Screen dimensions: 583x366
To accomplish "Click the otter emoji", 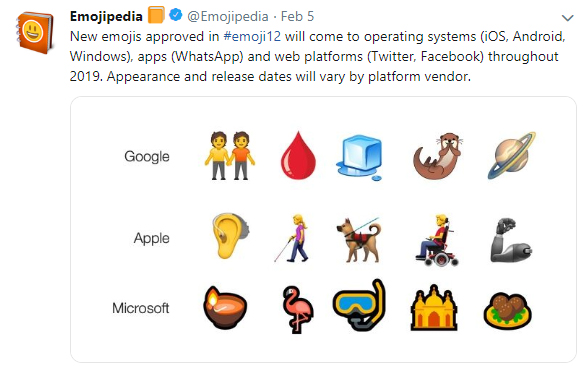I will tap(438, 156).
